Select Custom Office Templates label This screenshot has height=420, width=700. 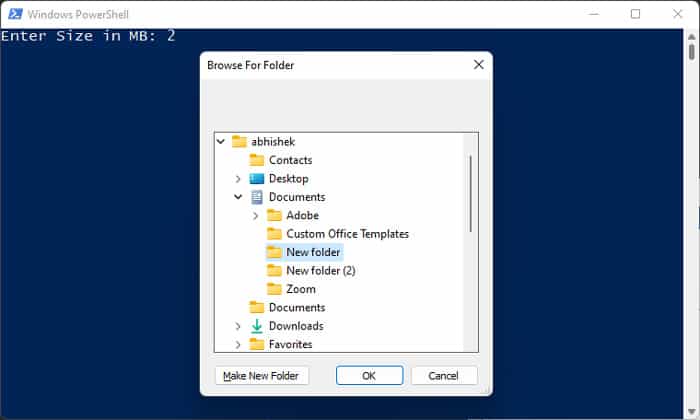tap(347, 233)
